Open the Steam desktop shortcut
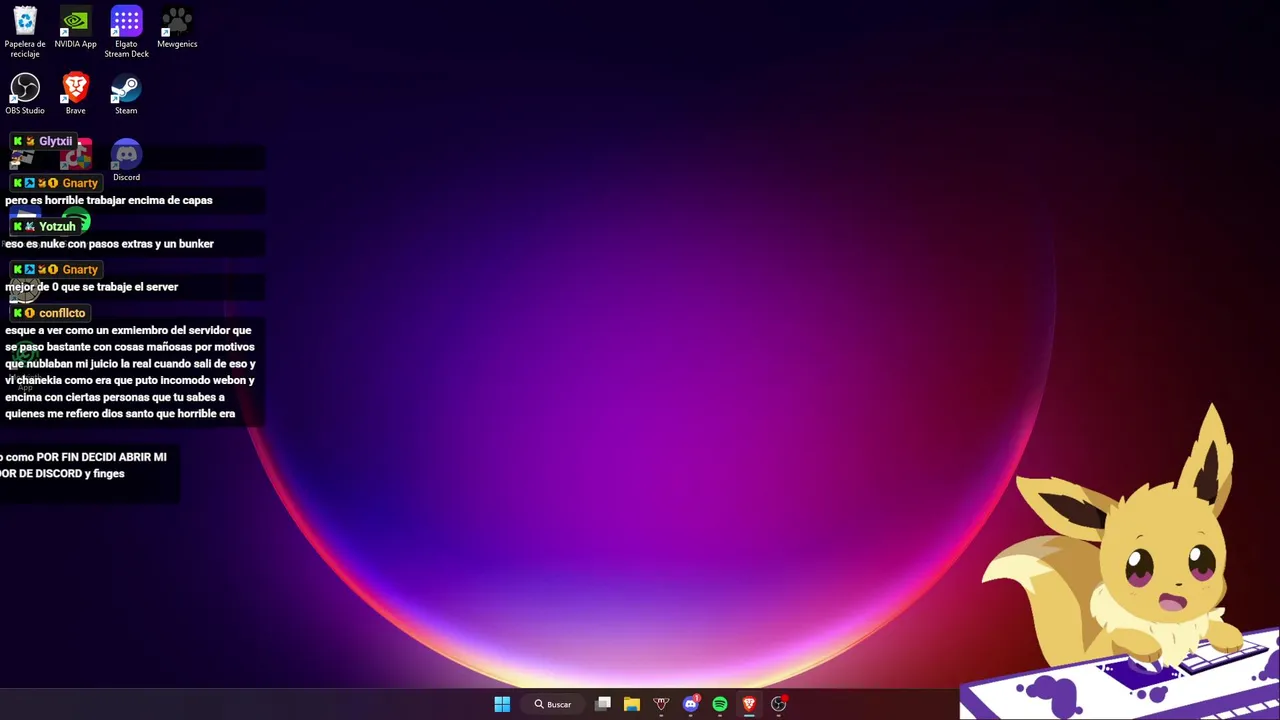Screen dimensions: 1280x720 tap(126, 94)
